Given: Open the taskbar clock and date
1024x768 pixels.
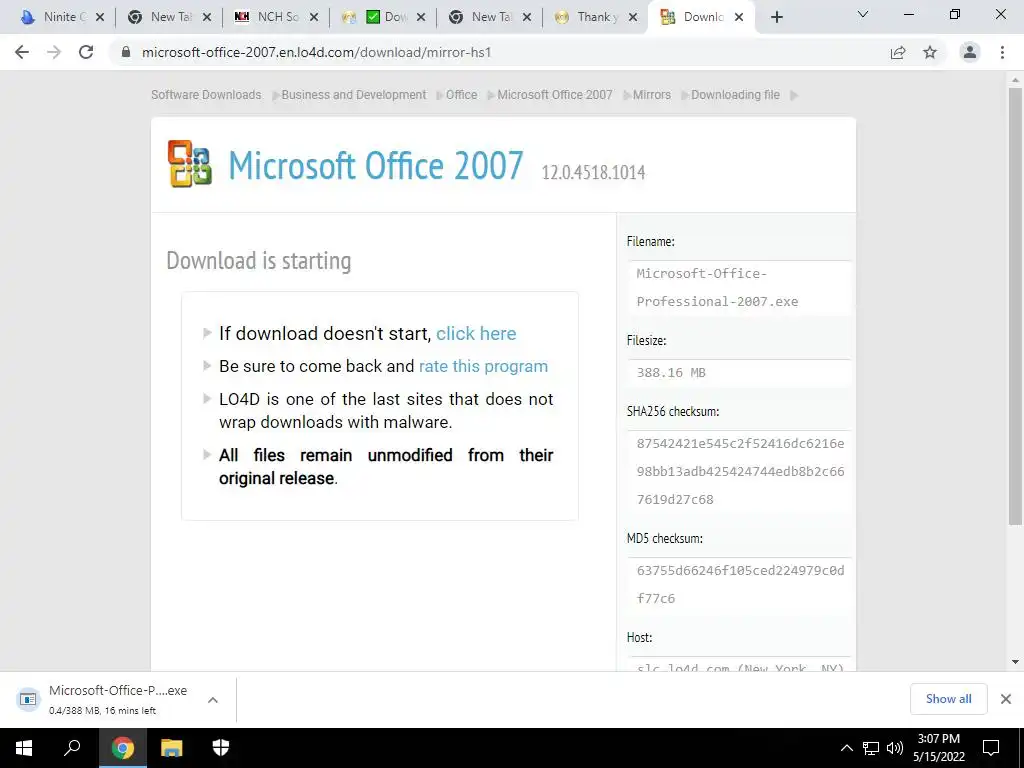Looking at the screenshot, I should (x=938, y=748).
